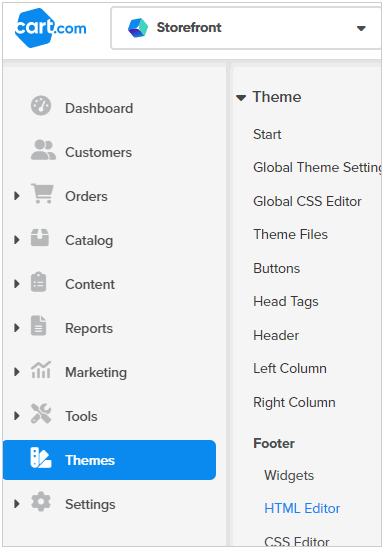Click the Dashboard gauge icon
Viewport: 385px width, 550px height.
point(41,106)
